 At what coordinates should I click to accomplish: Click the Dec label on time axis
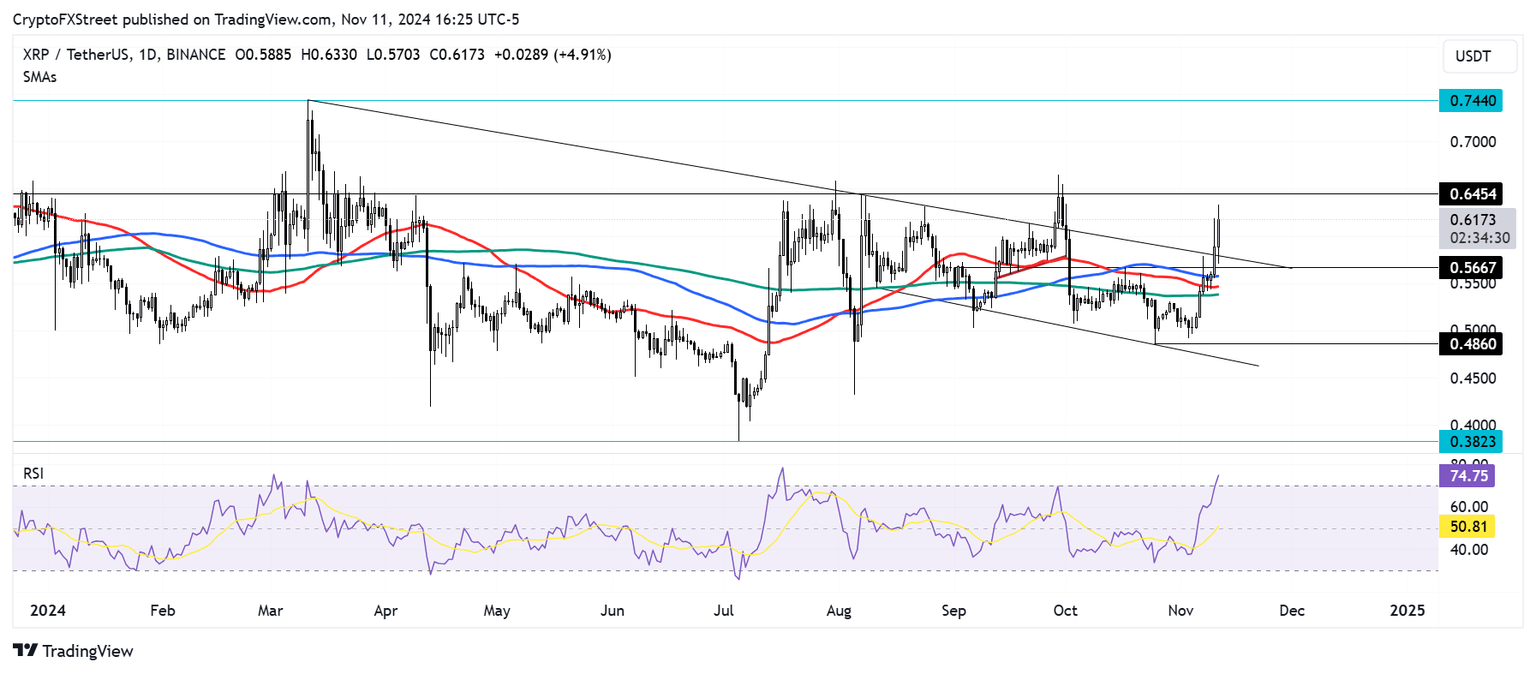(x=1292, y=610)
